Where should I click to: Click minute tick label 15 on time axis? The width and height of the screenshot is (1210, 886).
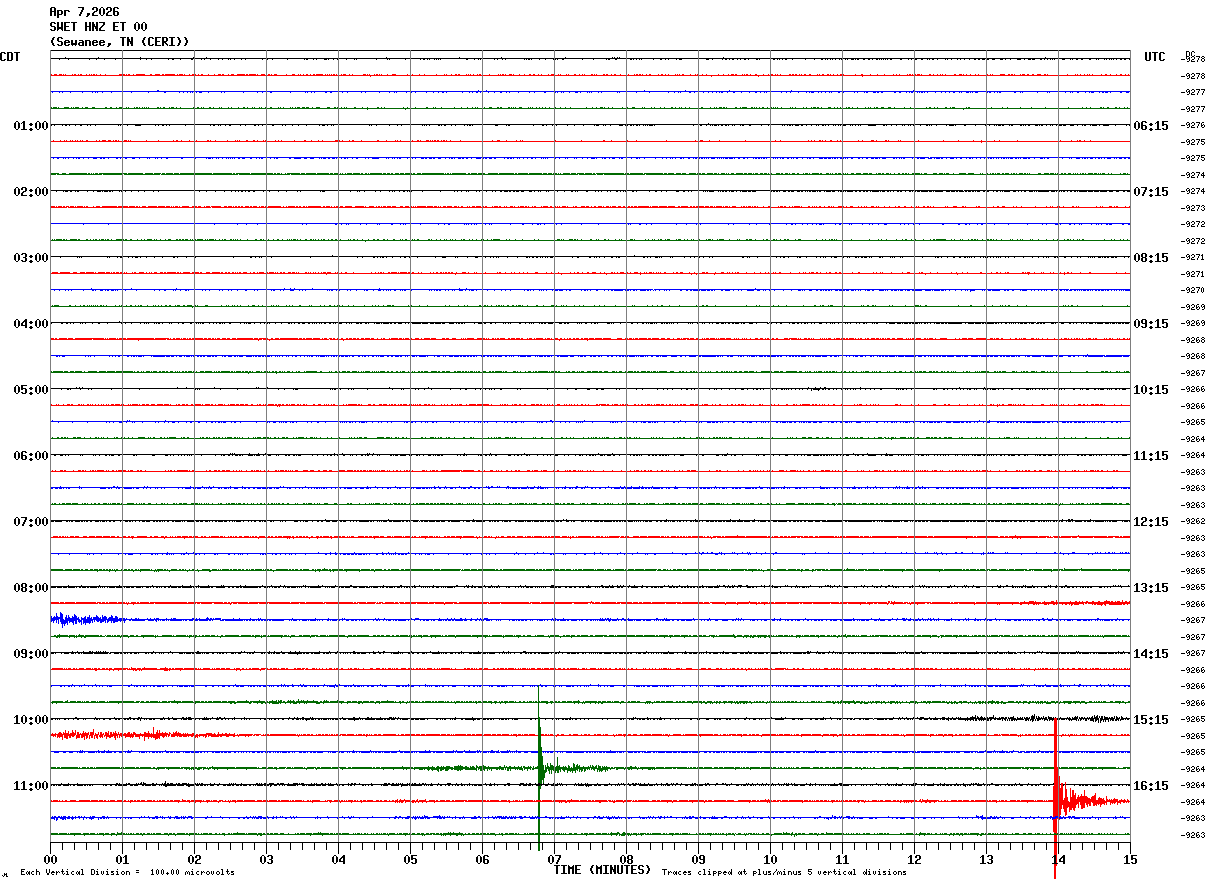point(1130,859)
